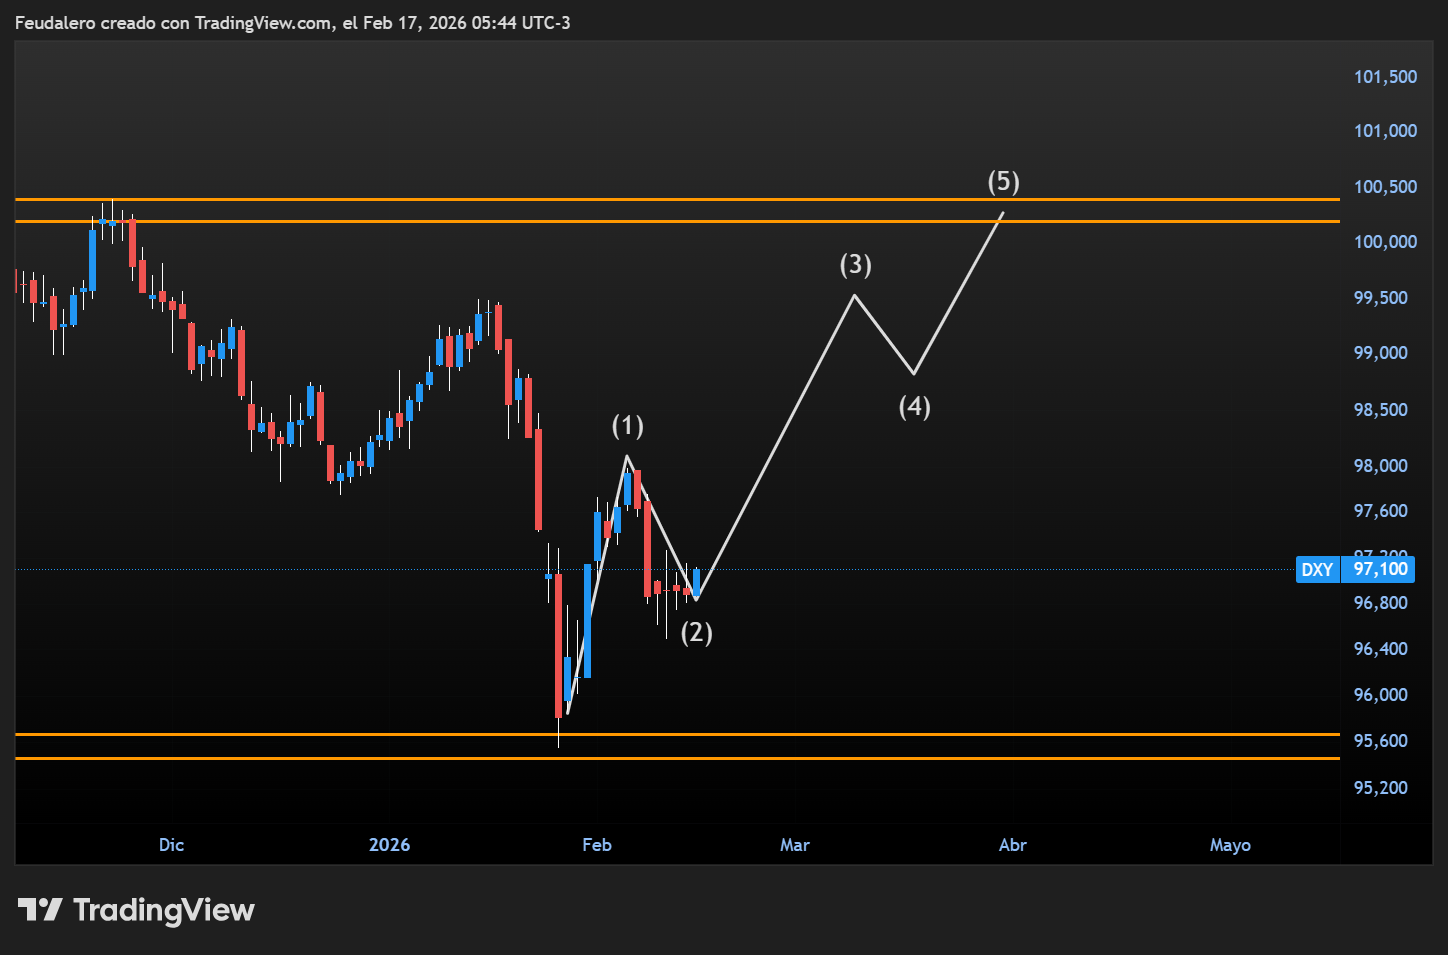The image size is (1448, 955).
Task: Choose the 98,000 price axis label
Action: [x=1380, y=466]
